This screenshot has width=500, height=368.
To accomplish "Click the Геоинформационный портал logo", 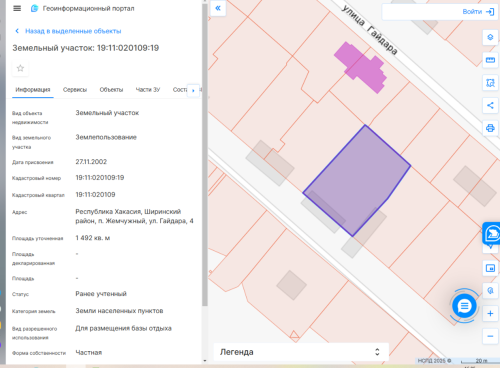I will click(34, 8).
